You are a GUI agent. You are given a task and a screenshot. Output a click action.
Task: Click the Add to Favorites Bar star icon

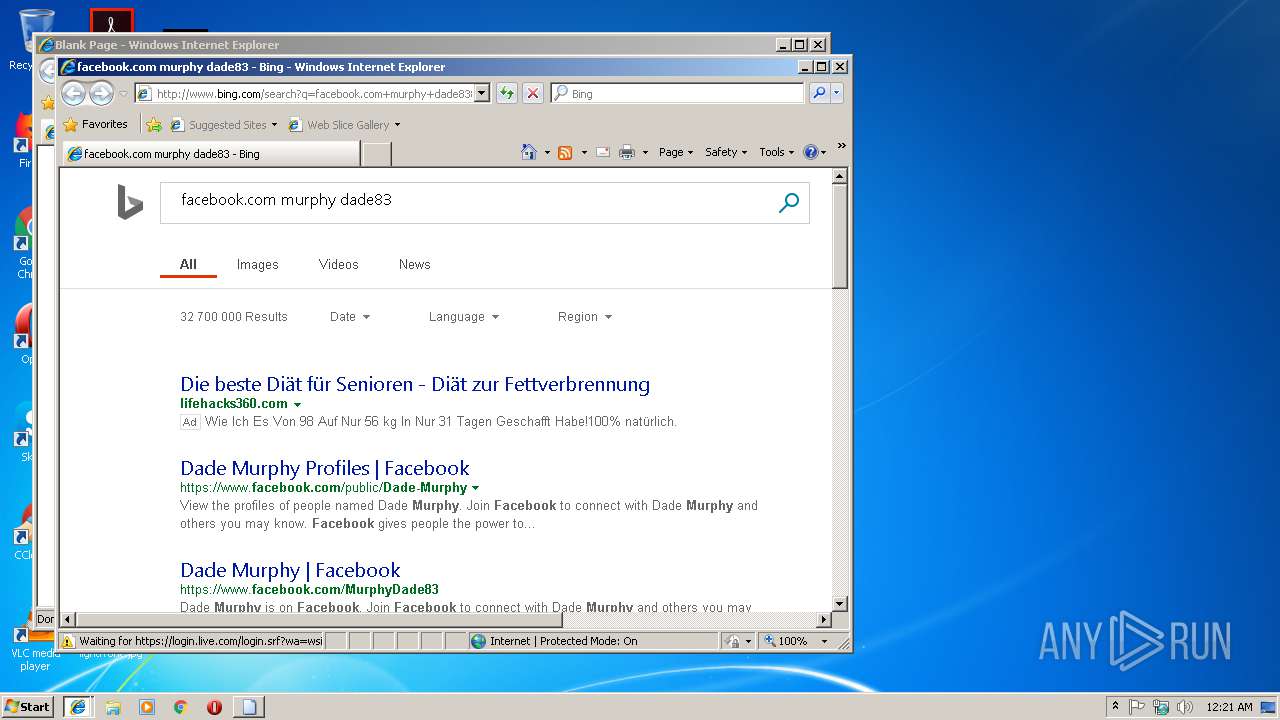[x=153, y=125]
